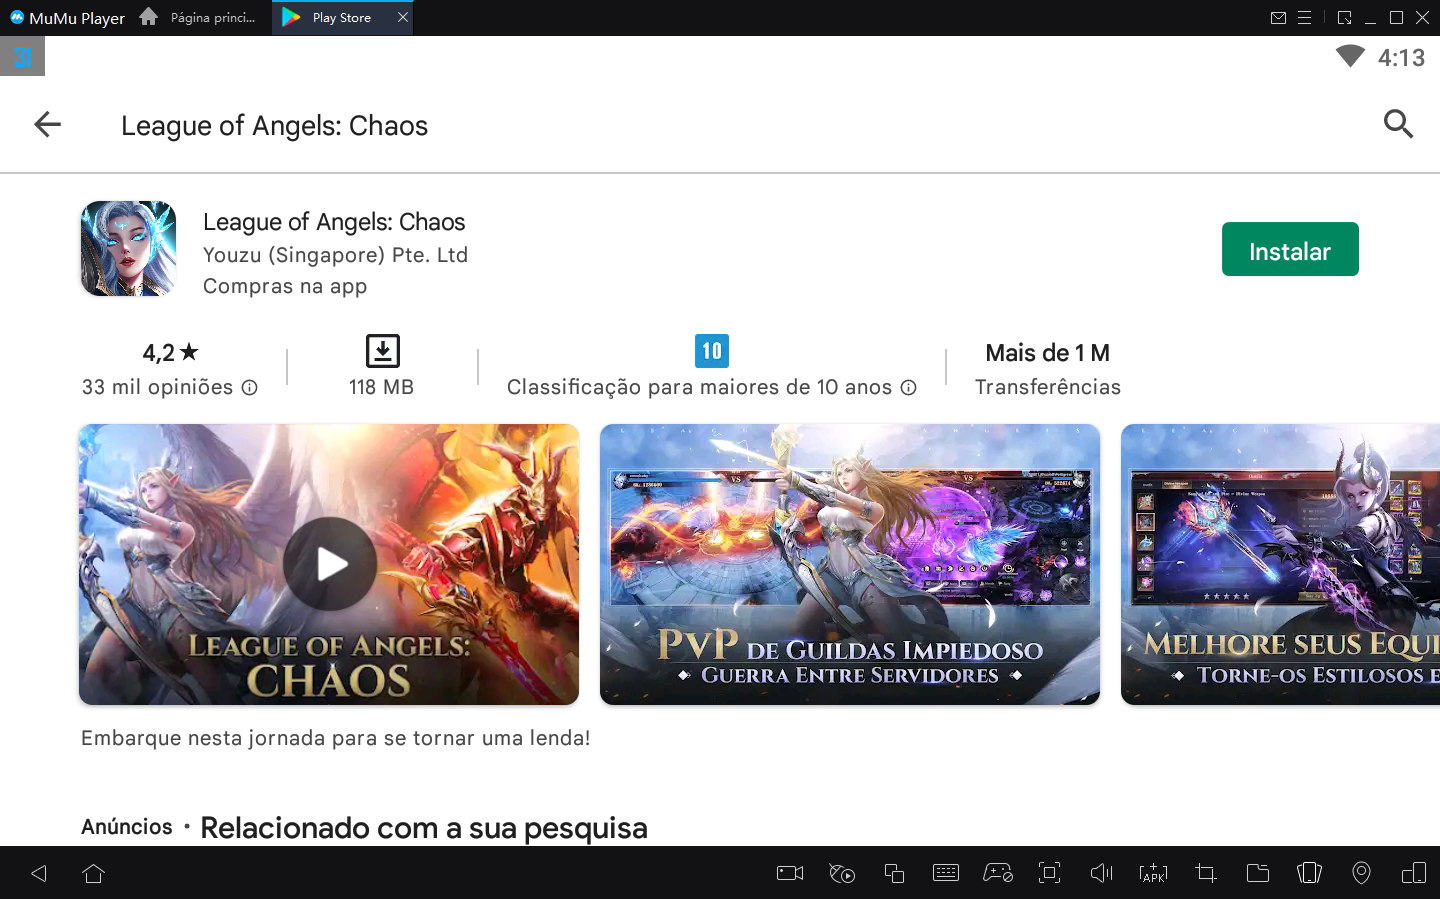Click the home icon in the Página principal tab
This screenshot has width=1440, height=899.
point(149,17)
